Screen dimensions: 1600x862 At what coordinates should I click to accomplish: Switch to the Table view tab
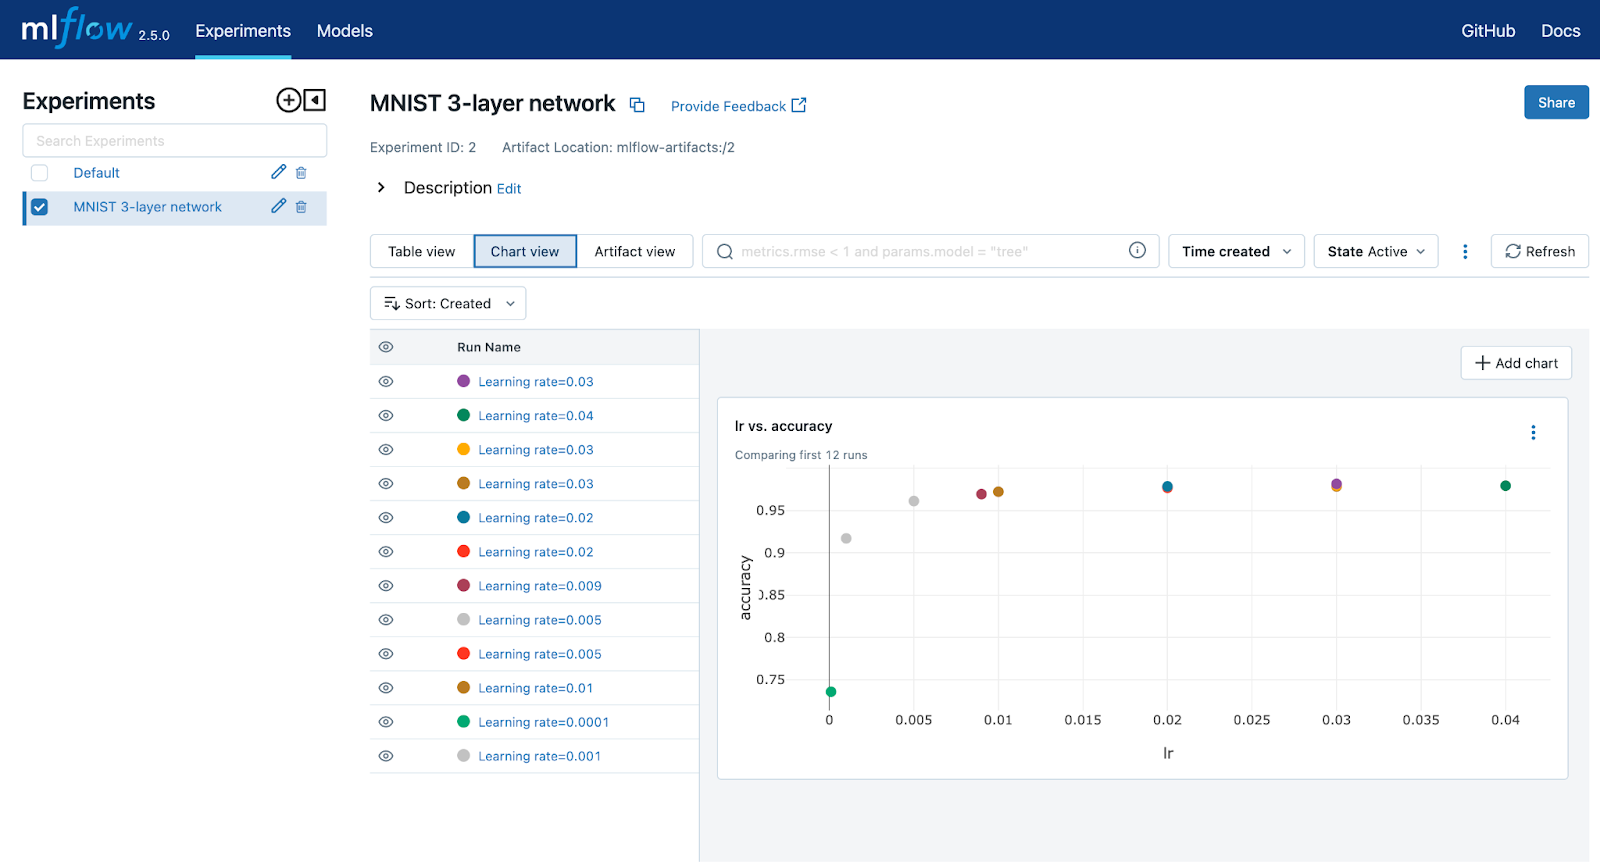point(421,252)
